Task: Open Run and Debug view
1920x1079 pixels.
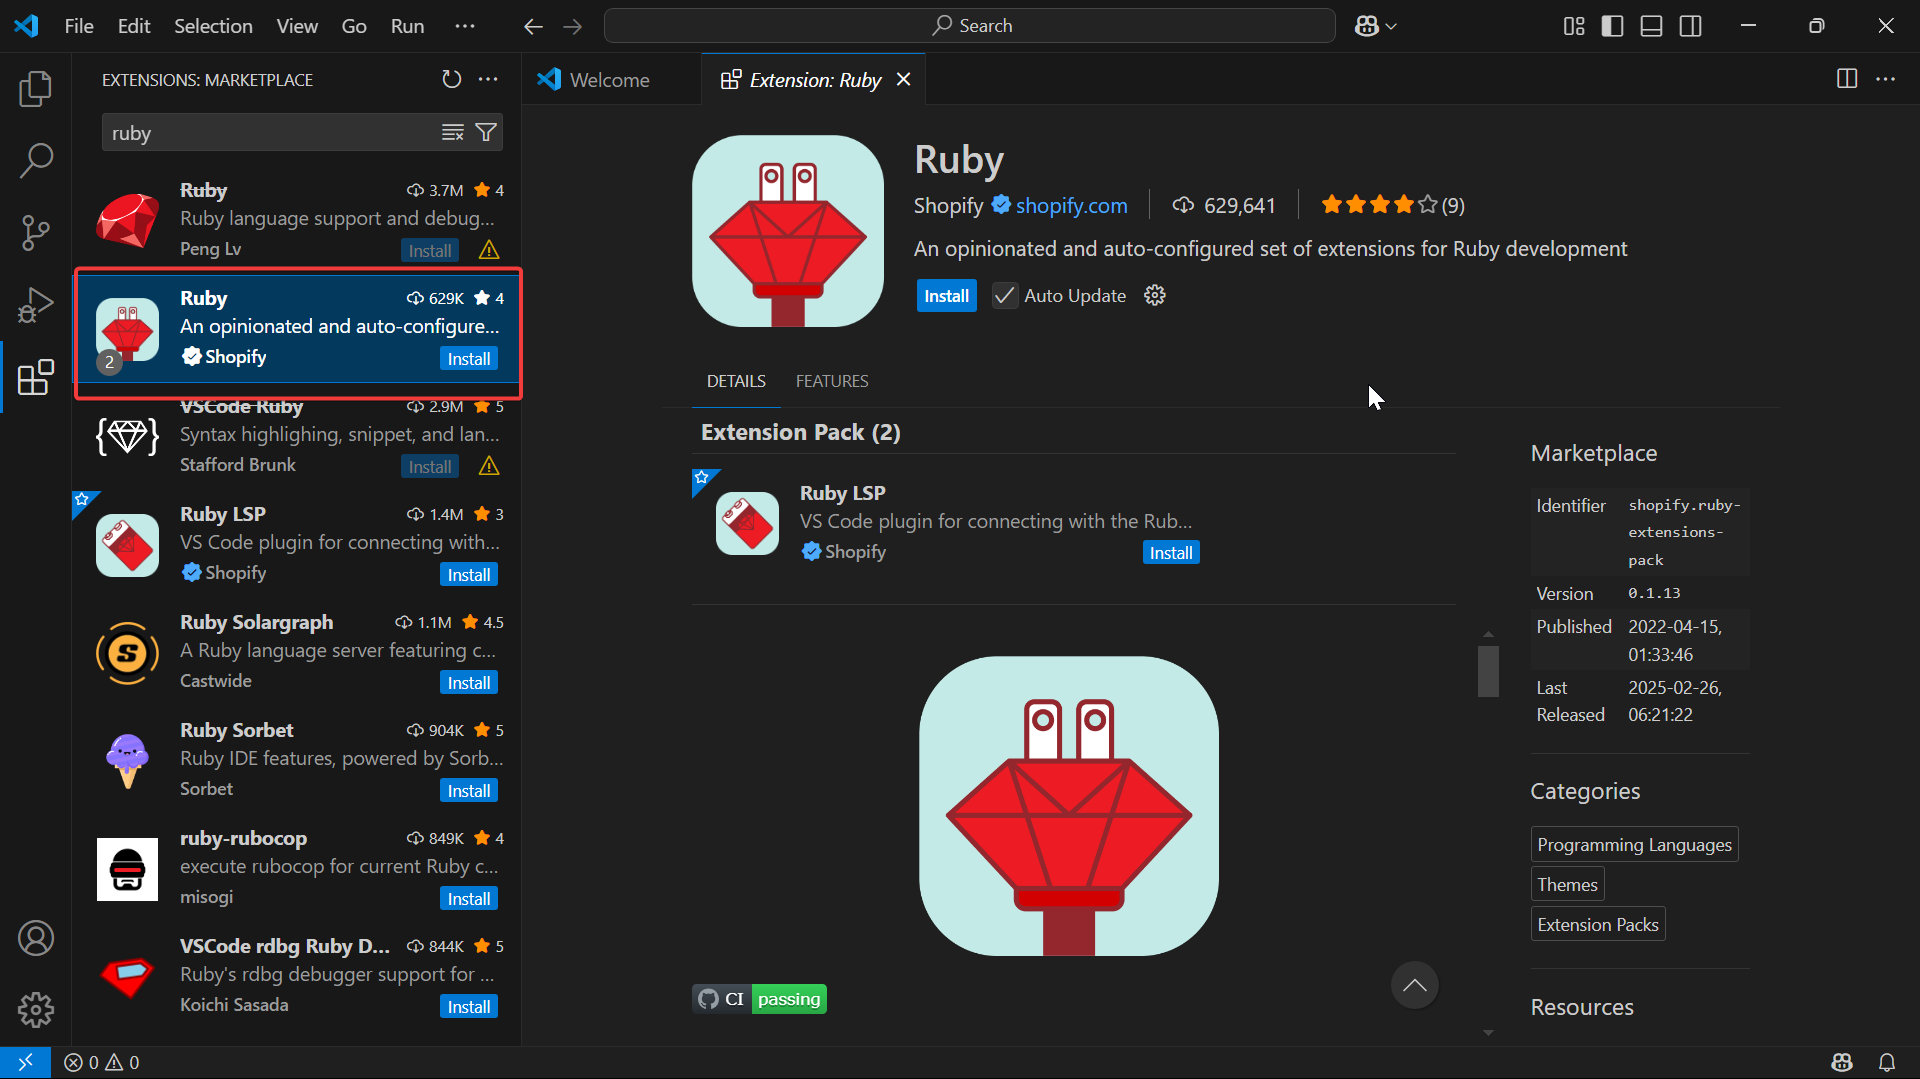Action: 36,305
